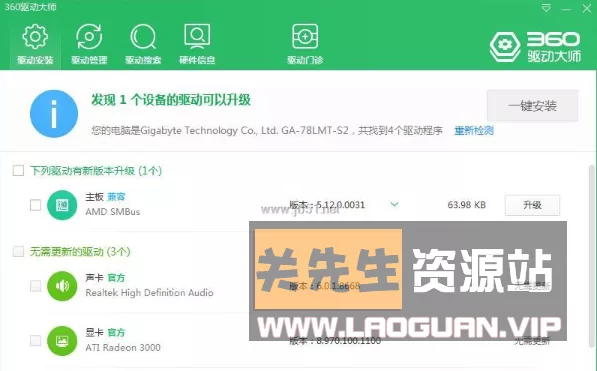Click the 官方 tag beside 声卡

116,278
